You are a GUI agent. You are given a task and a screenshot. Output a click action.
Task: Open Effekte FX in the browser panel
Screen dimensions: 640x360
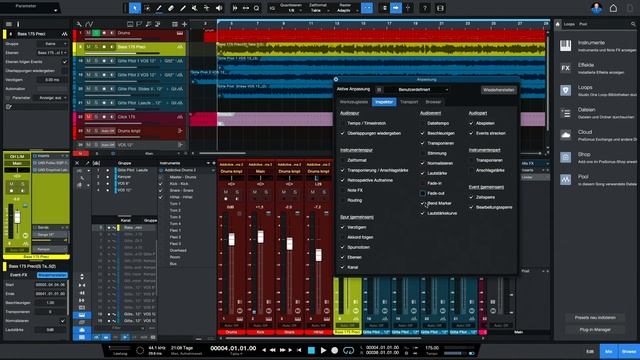coord(596,68)
